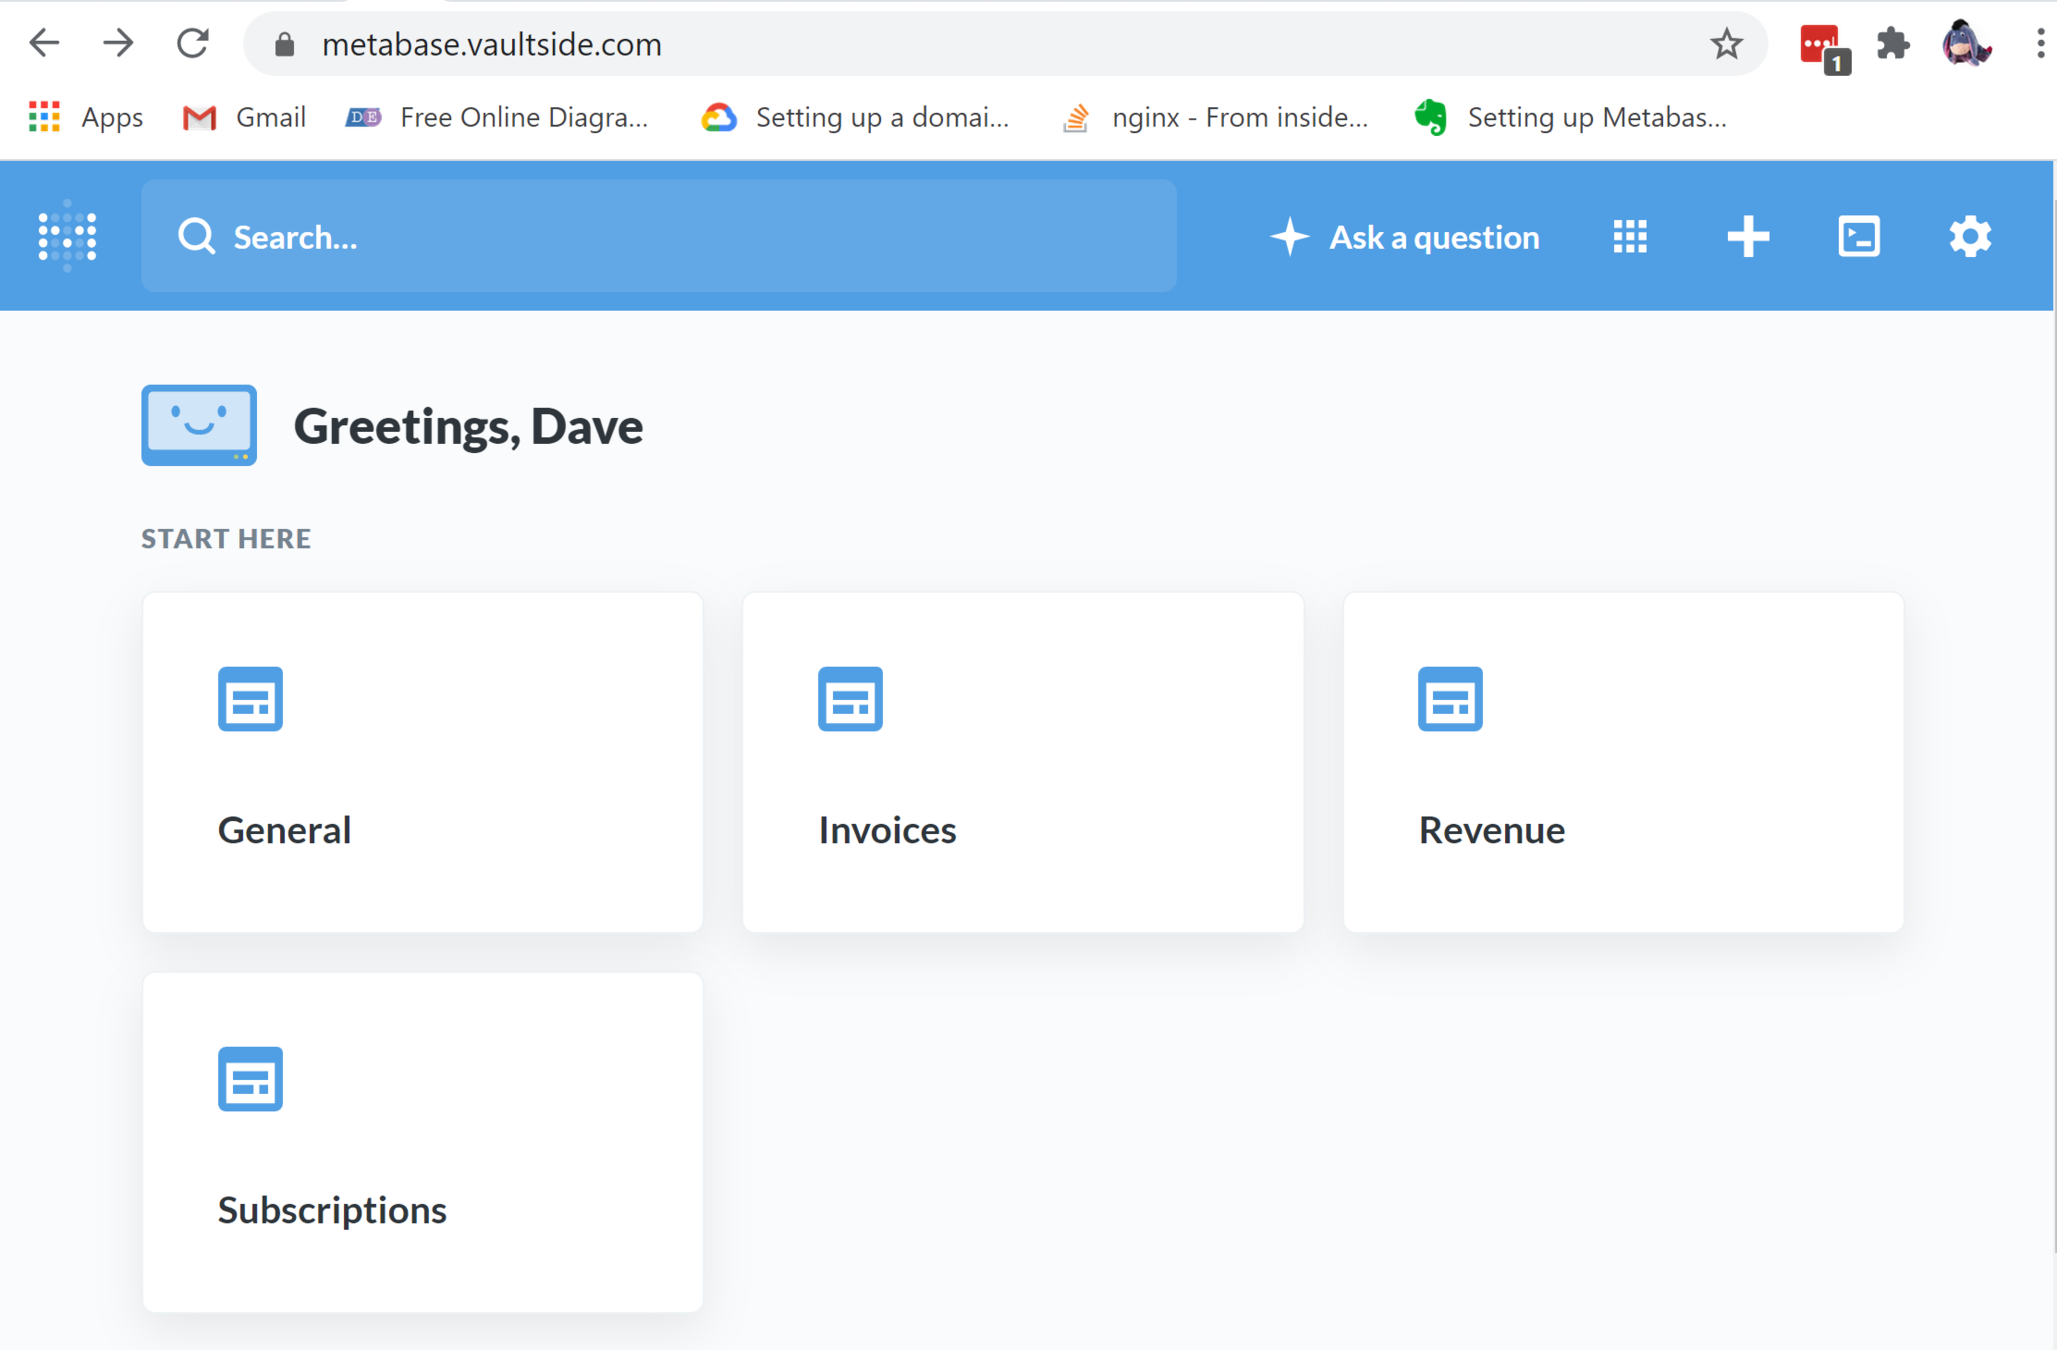
Task: Open the Revenue dashboard card
Action: pos(1622,762)
